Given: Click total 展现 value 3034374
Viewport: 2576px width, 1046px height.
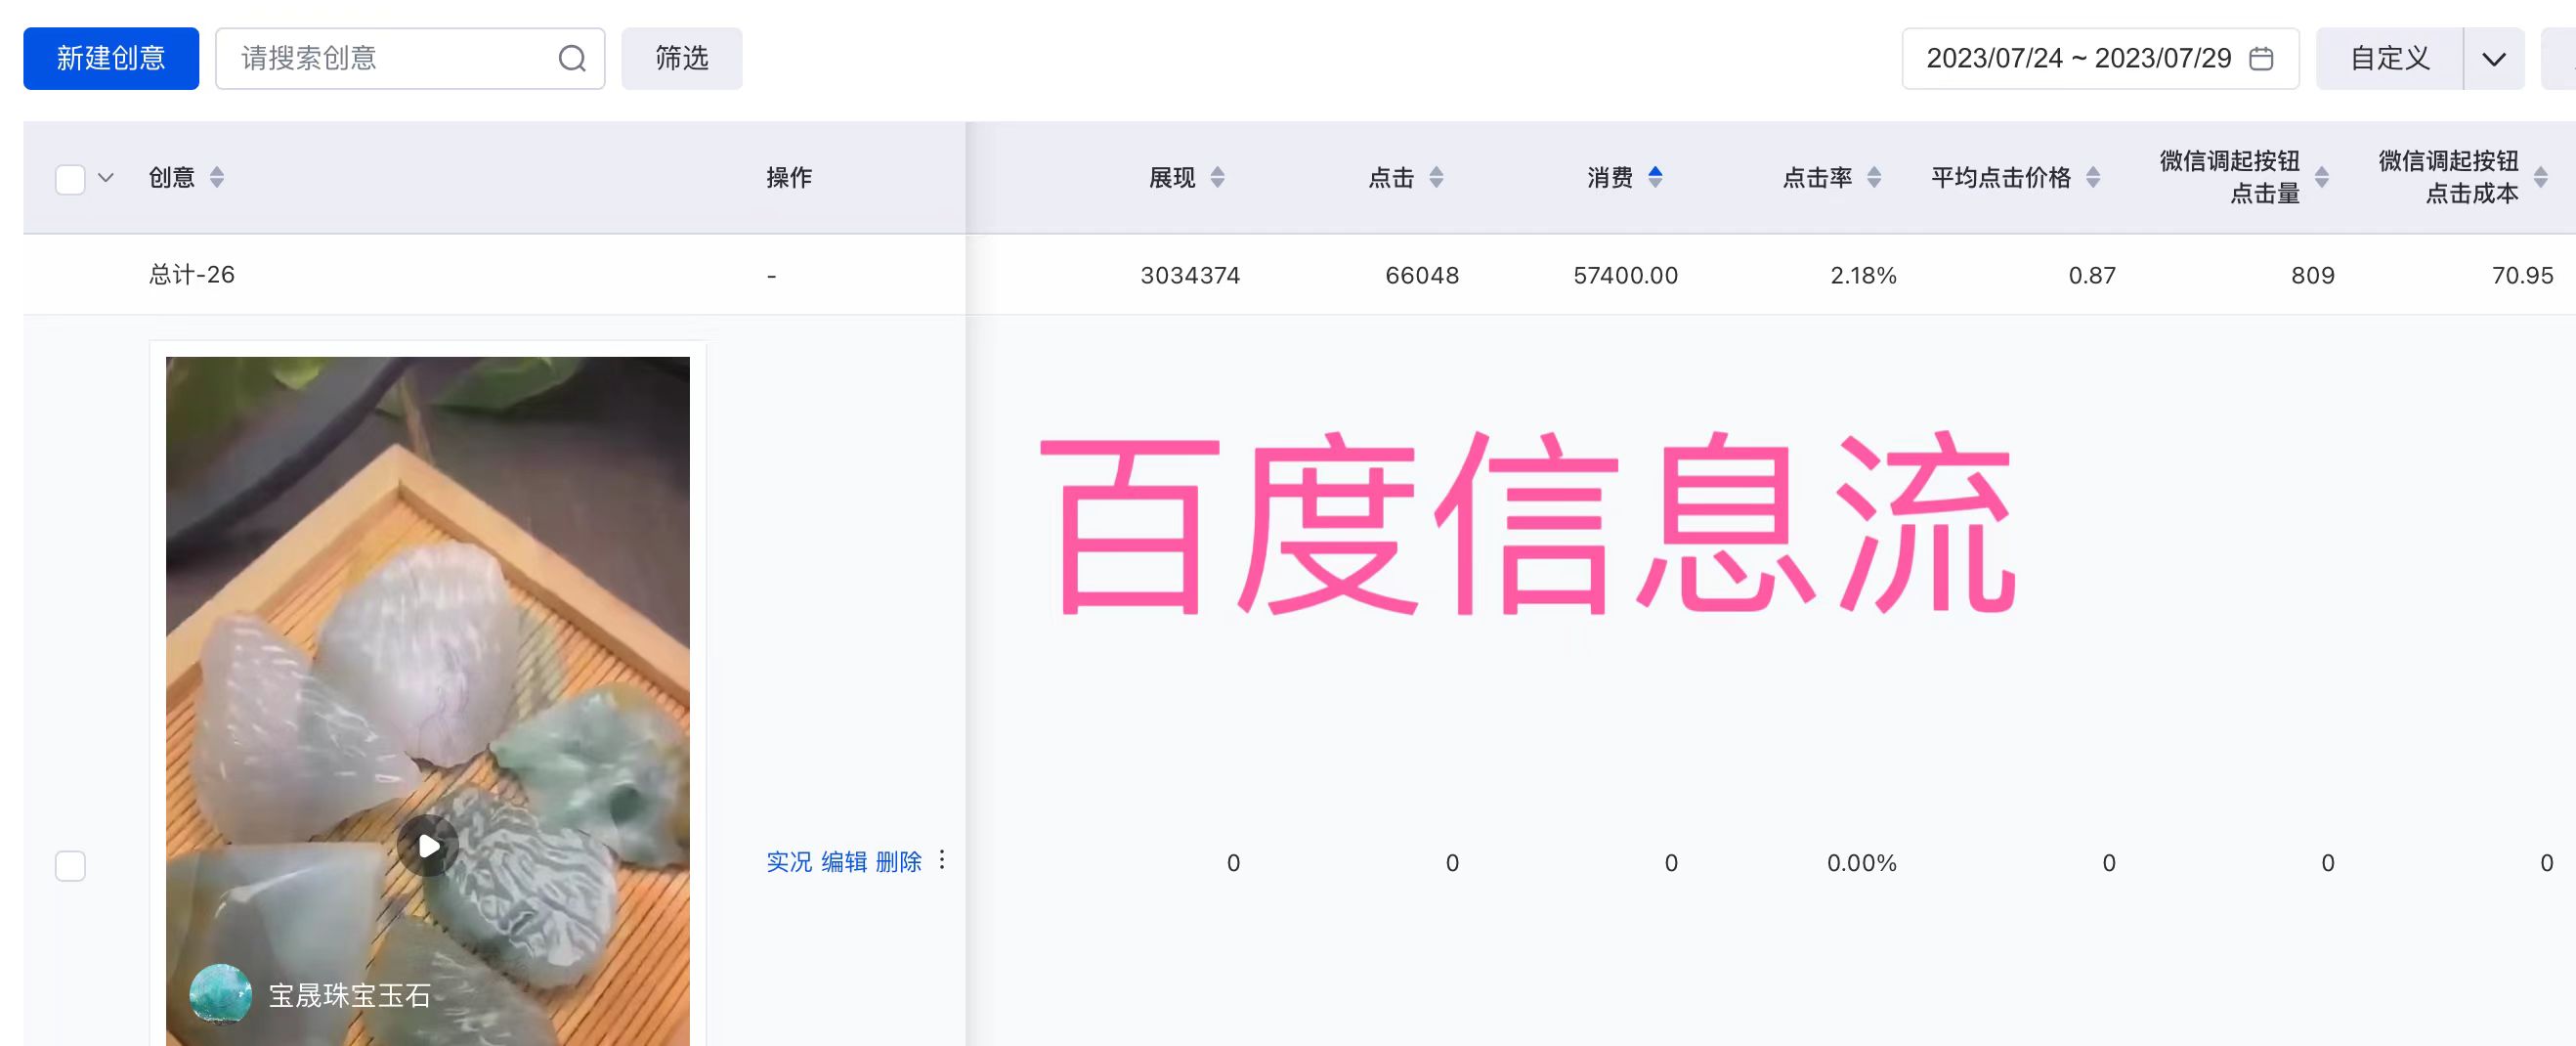Looking at the screenshot, I should point(1190,275).
